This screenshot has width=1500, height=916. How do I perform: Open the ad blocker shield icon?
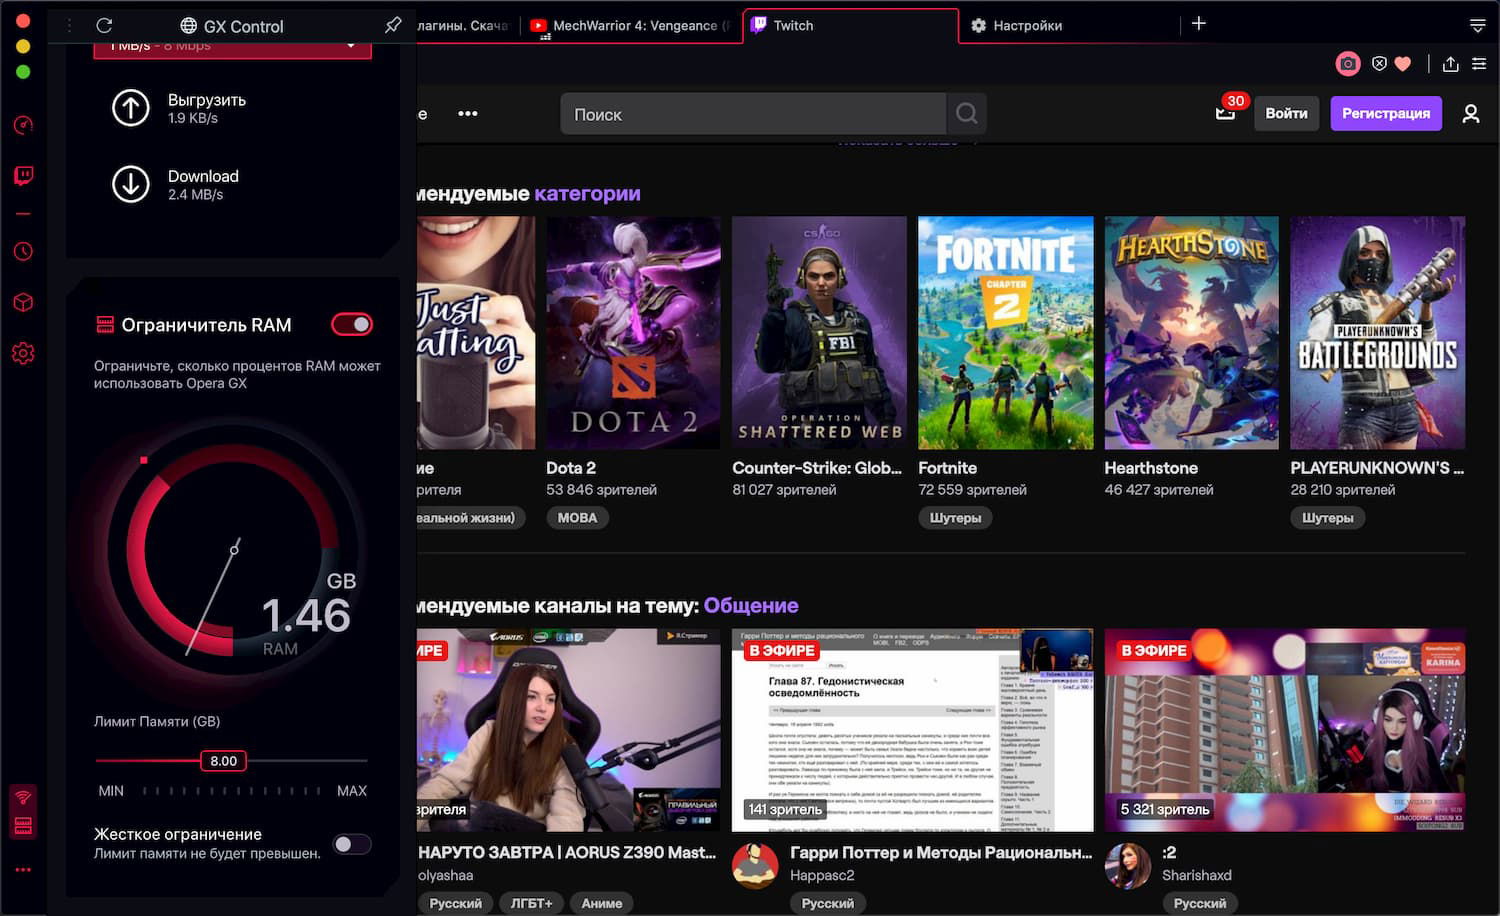[x=1379, y=64]
